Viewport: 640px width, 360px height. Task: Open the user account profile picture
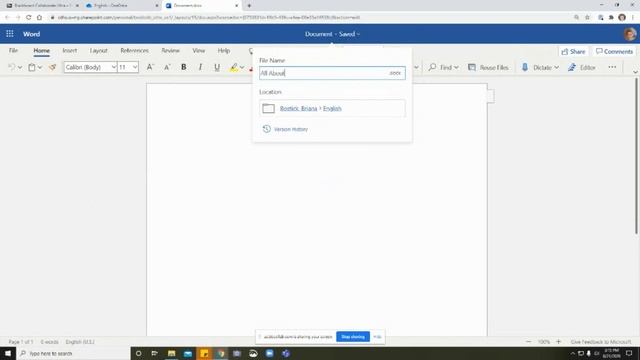tap(630, 34)
